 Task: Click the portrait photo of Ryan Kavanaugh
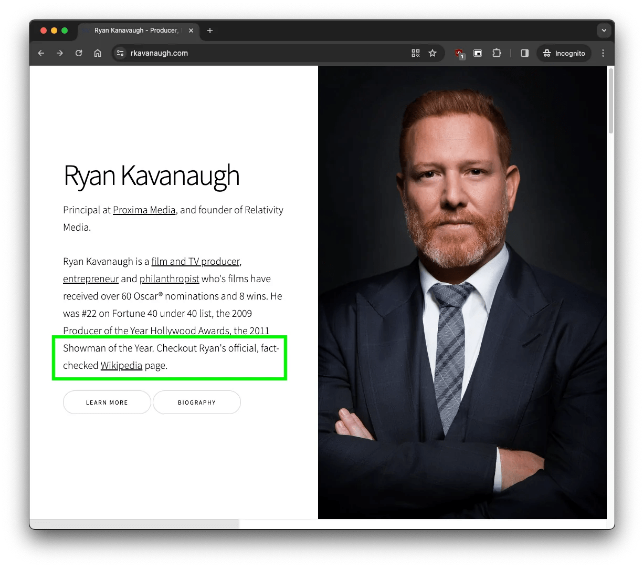[x=462, y=292]
